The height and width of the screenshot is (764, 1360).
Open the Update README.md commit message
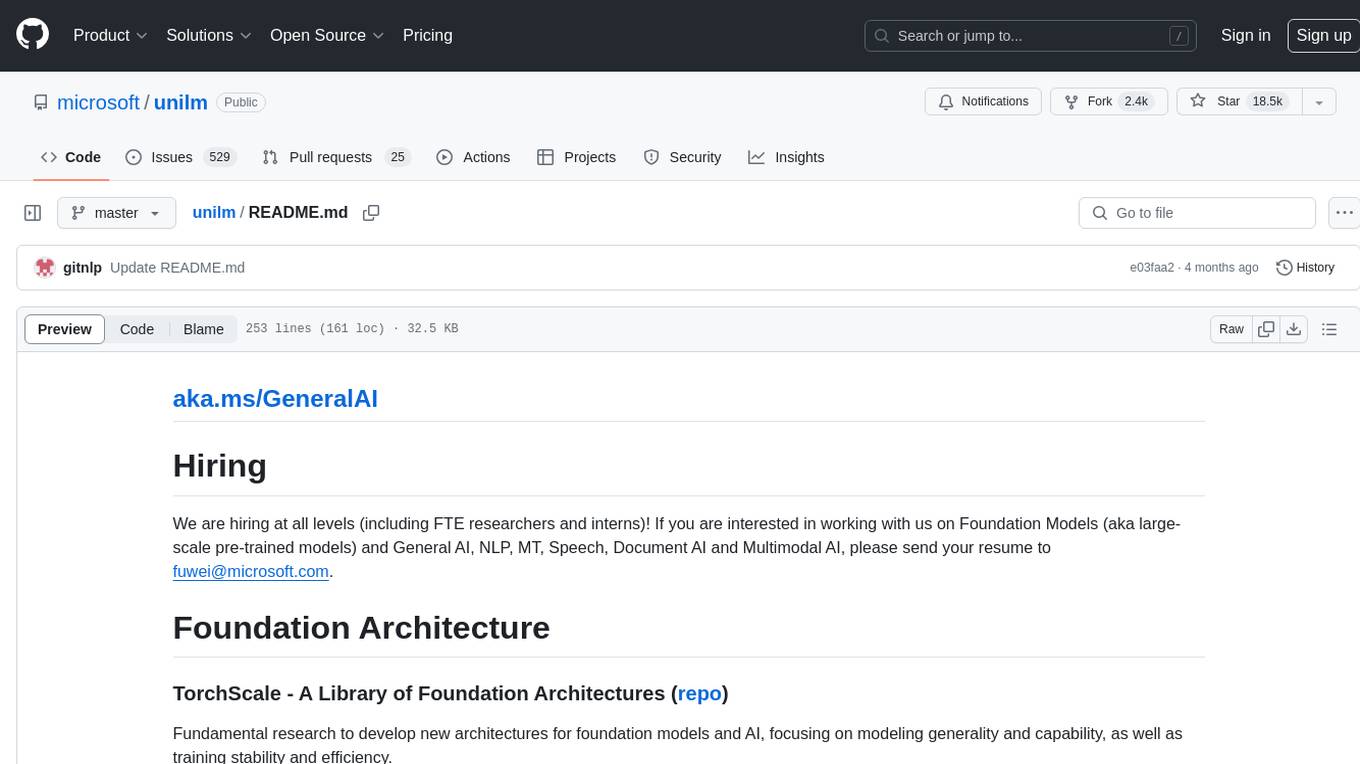click(x=177, y=267)
